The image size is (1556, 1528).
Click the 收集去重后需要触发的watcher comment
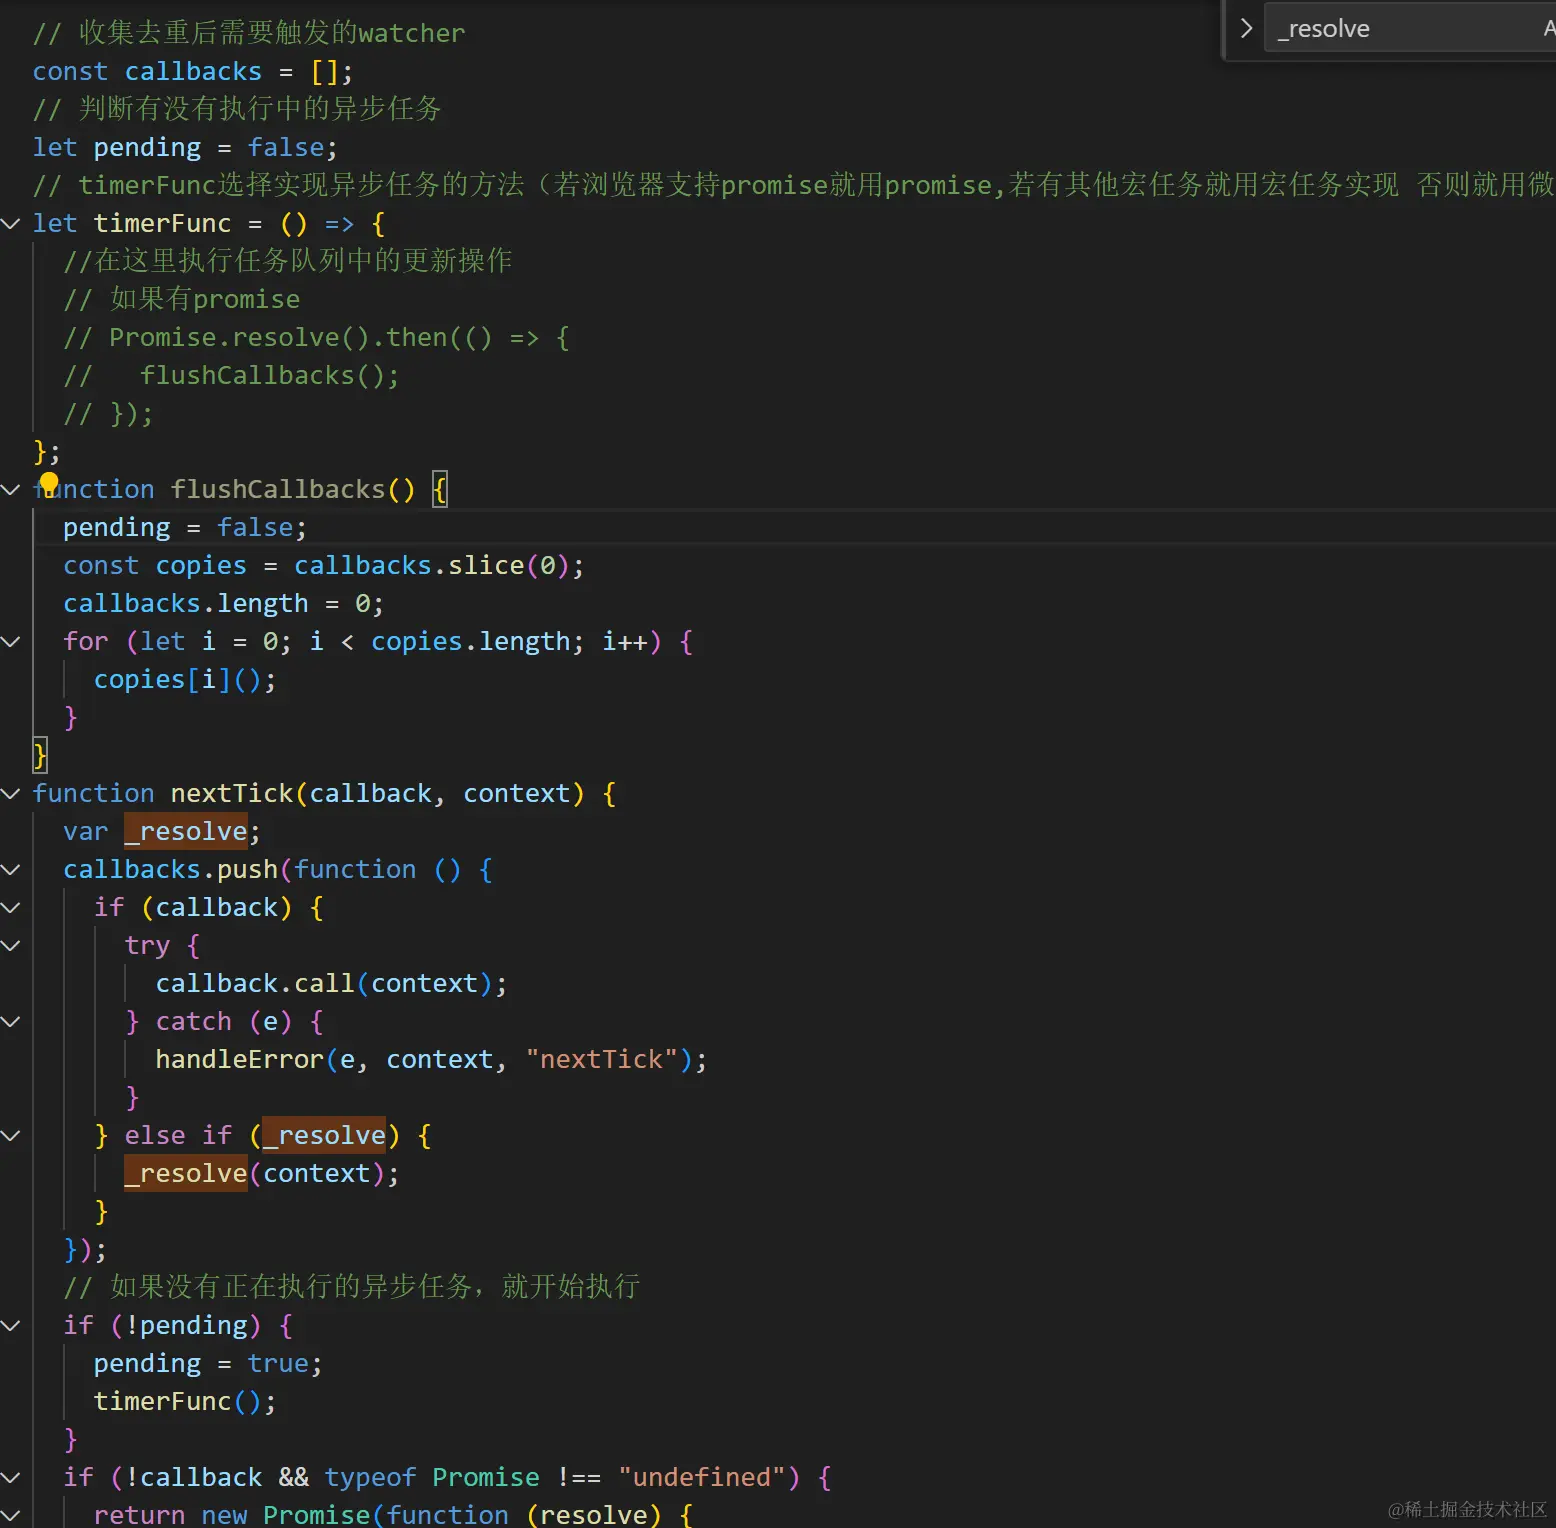coord(249,33)
